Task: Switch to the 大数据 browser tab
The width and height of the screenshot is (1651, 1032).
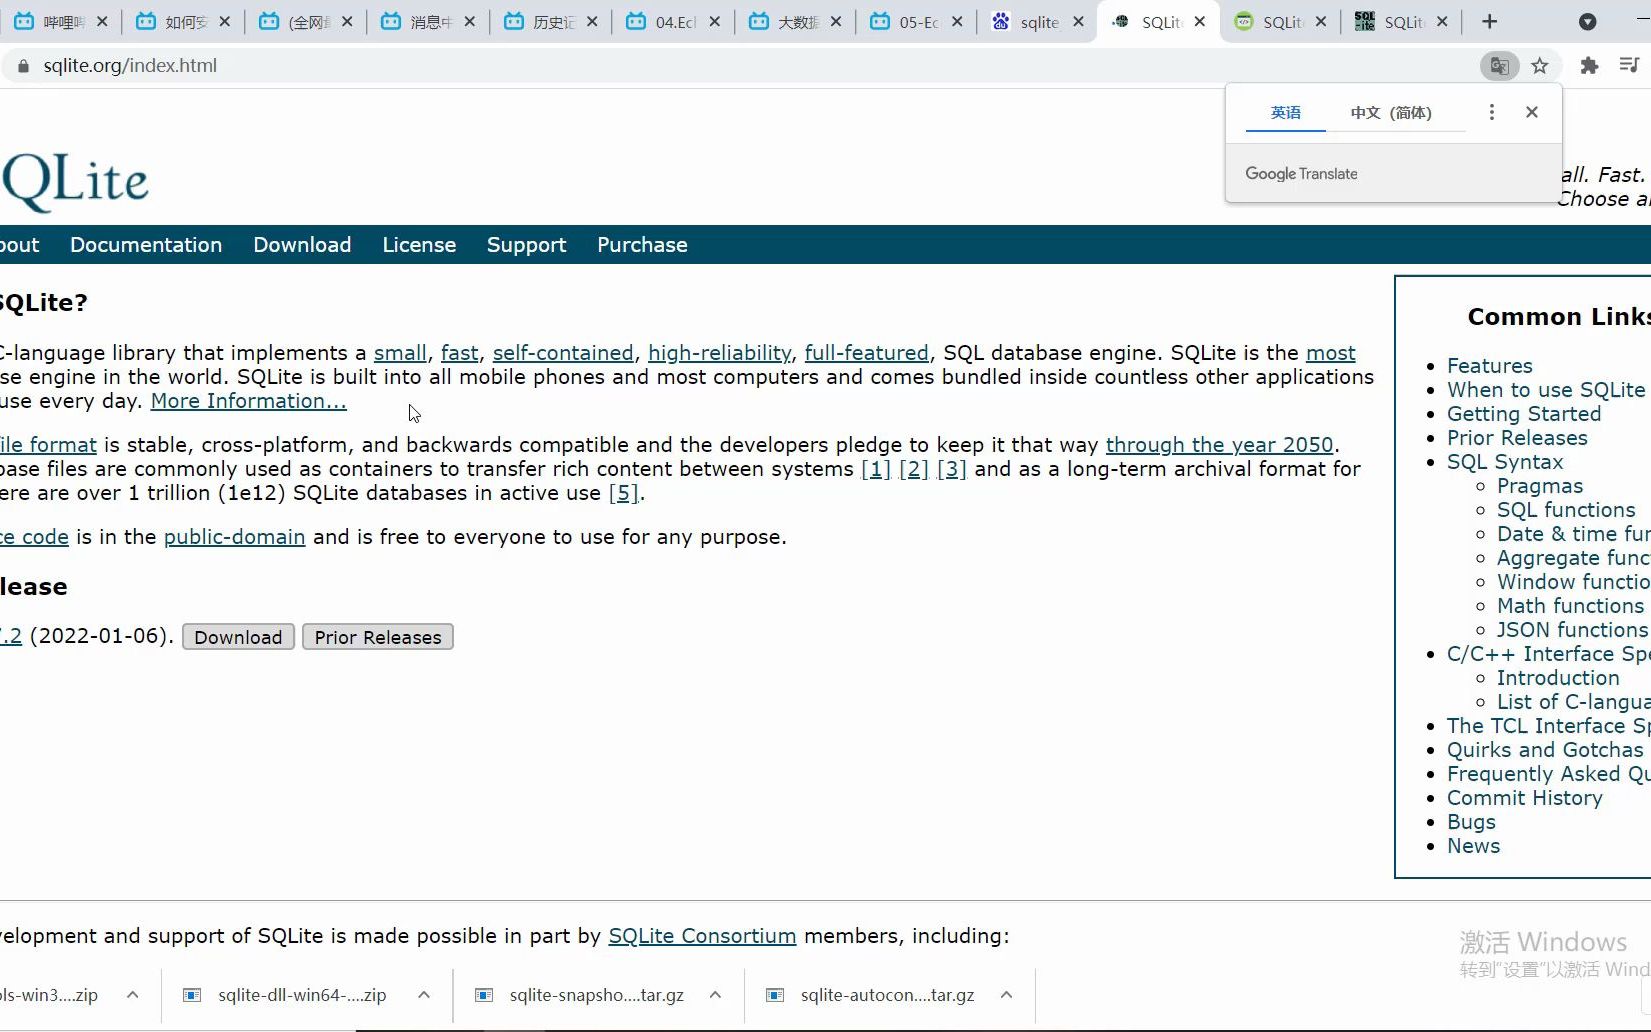Action: (795, 22)
